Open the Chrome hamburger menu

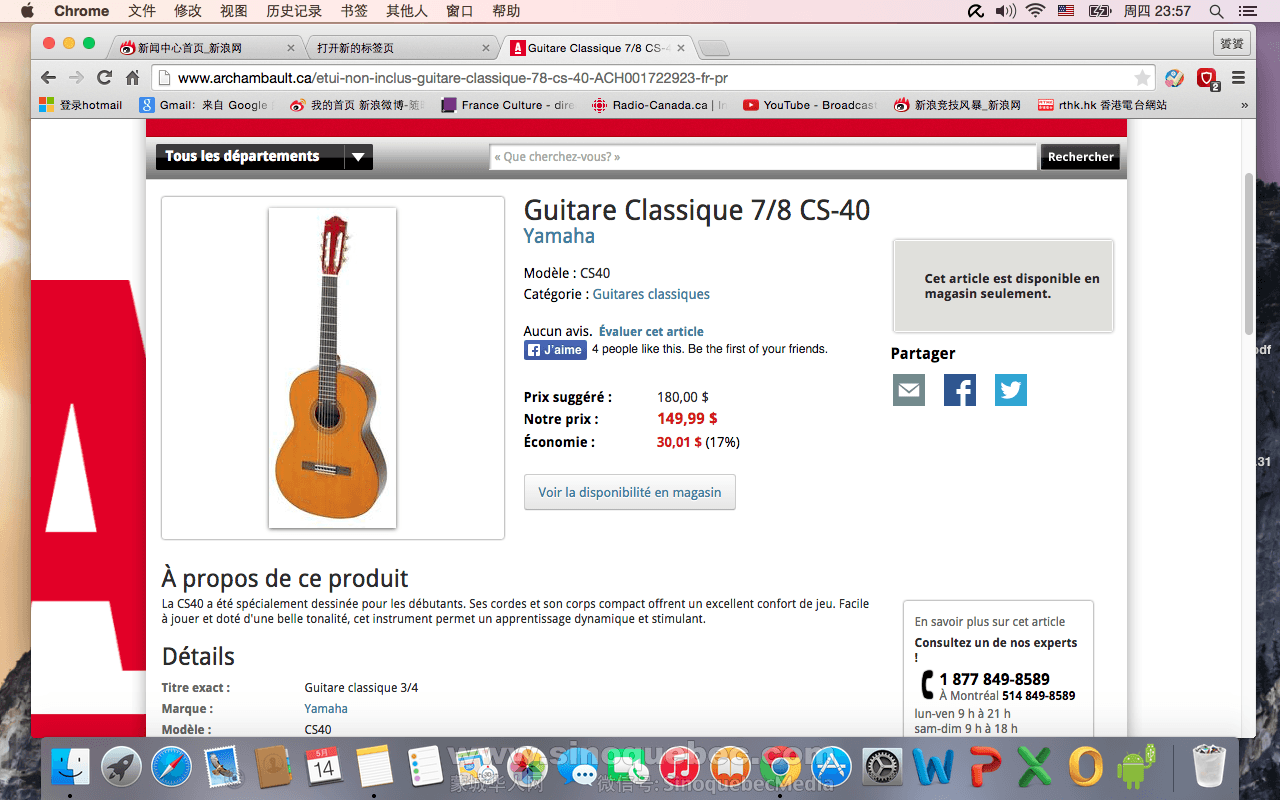pos(1238,78)
